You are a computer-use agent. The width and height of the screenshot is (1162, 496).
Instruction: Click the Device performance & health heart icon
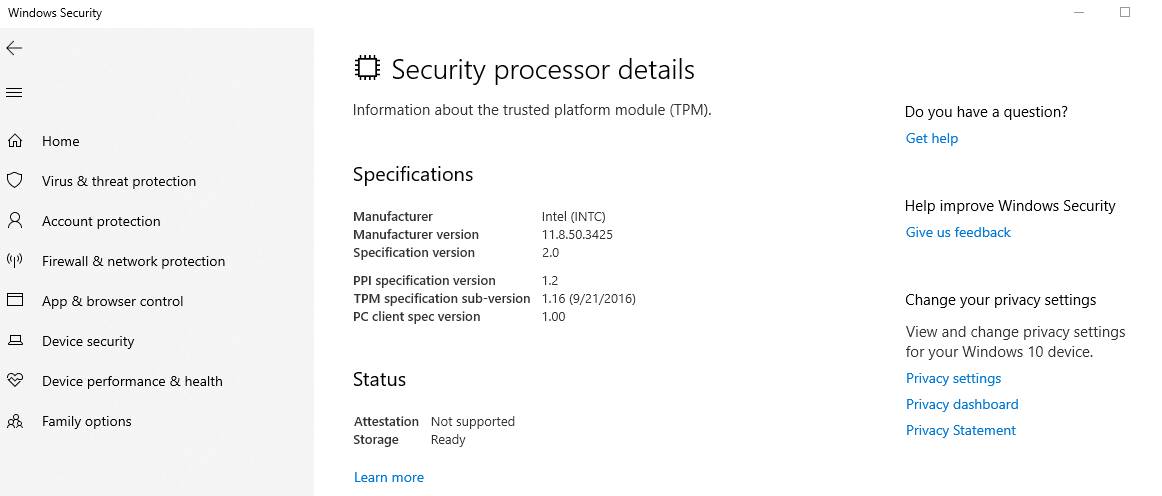15,381
